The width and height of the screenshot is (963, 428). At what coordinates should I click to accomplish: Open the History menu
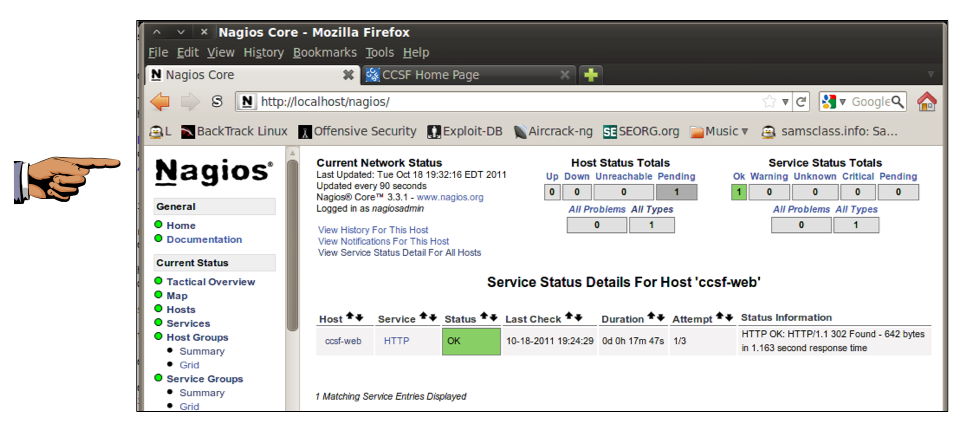click(x=263, y=53)
